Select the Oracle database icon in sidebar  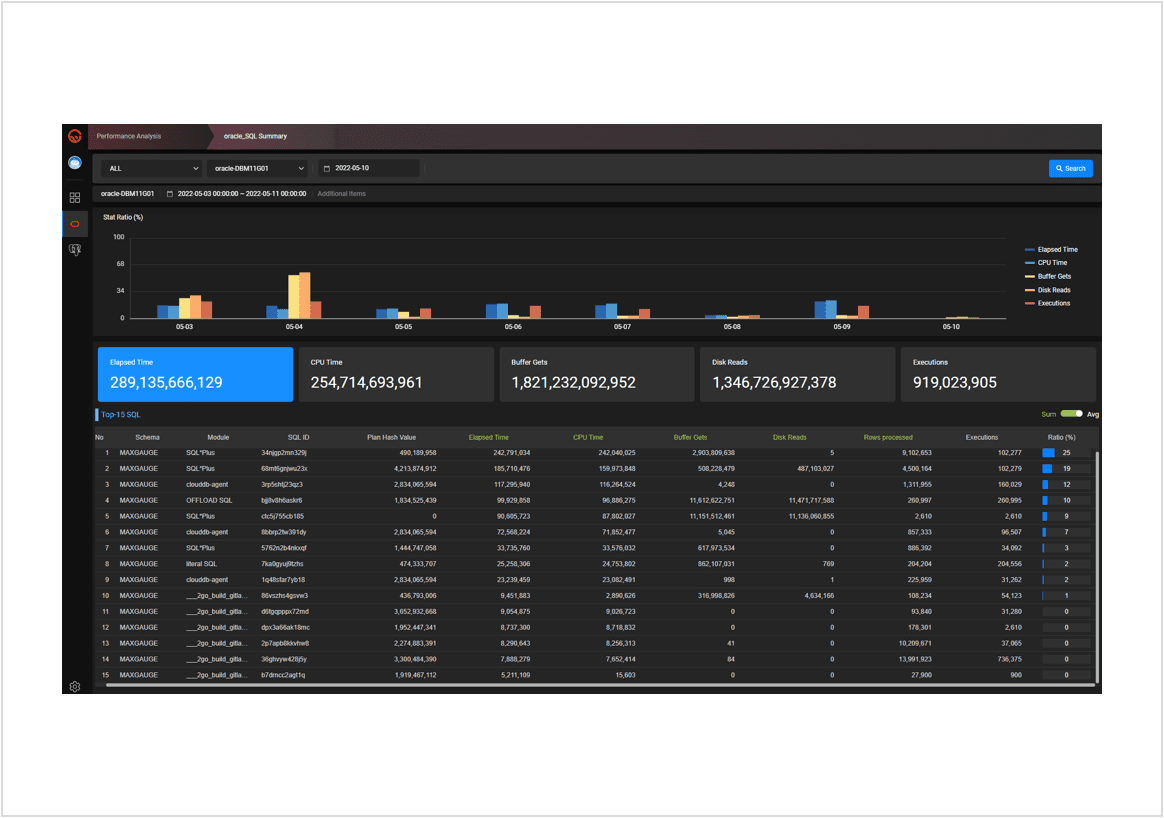[x=74, y=224]
